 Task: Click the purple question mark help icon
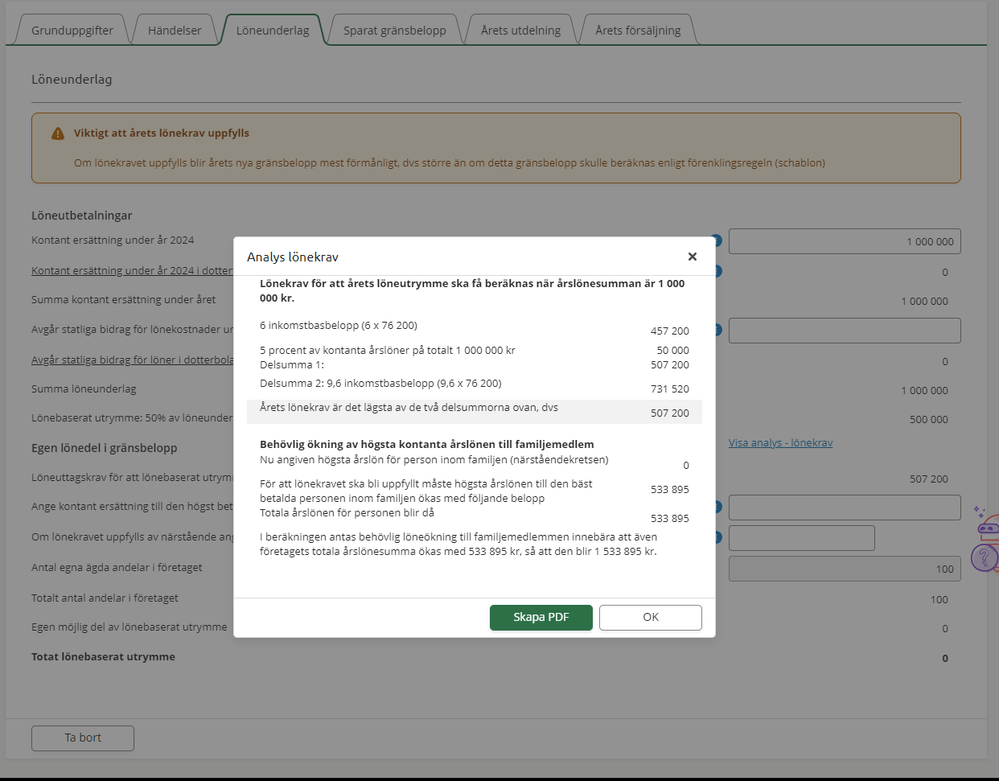[x=985, y=556]
